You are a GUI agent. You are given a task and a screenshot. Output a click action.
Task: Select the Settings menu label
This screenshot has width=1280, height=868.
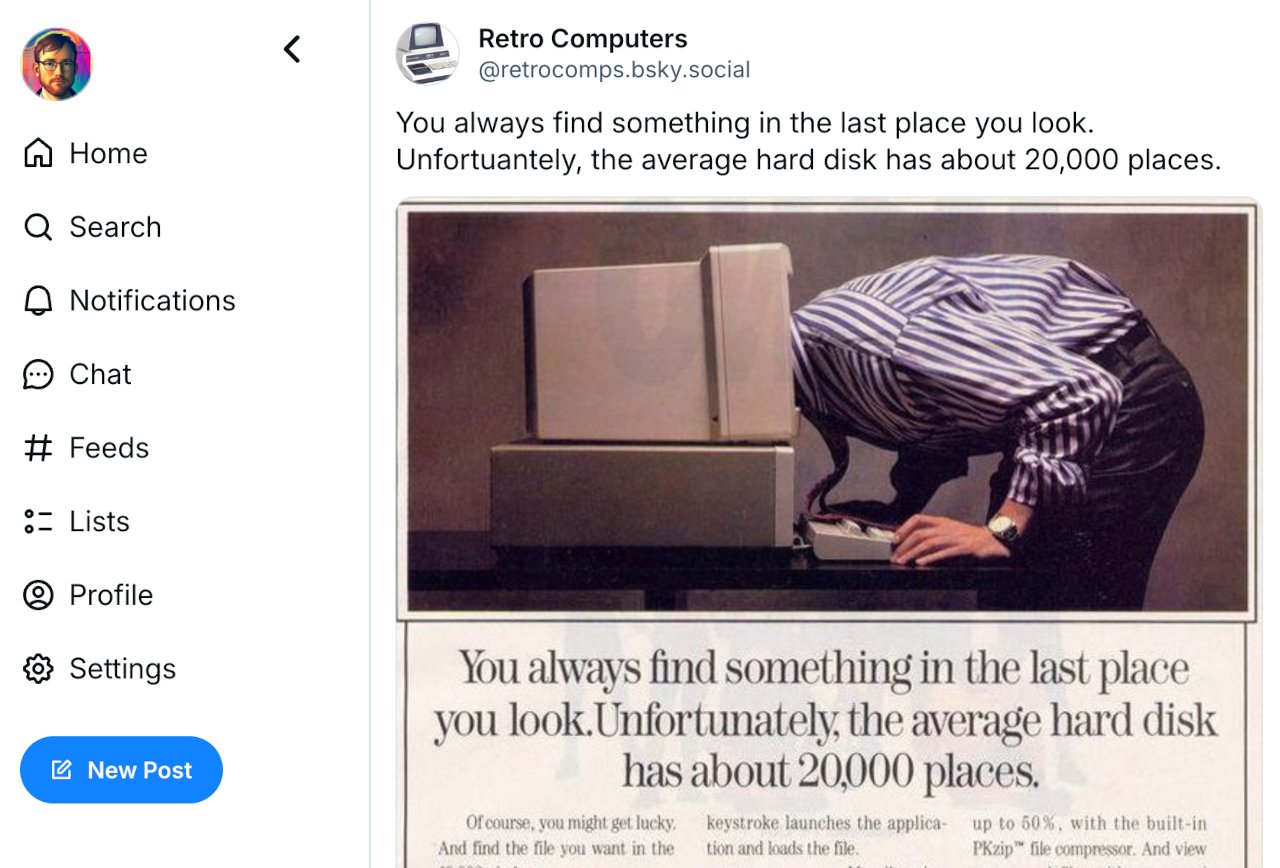point(122,668)
